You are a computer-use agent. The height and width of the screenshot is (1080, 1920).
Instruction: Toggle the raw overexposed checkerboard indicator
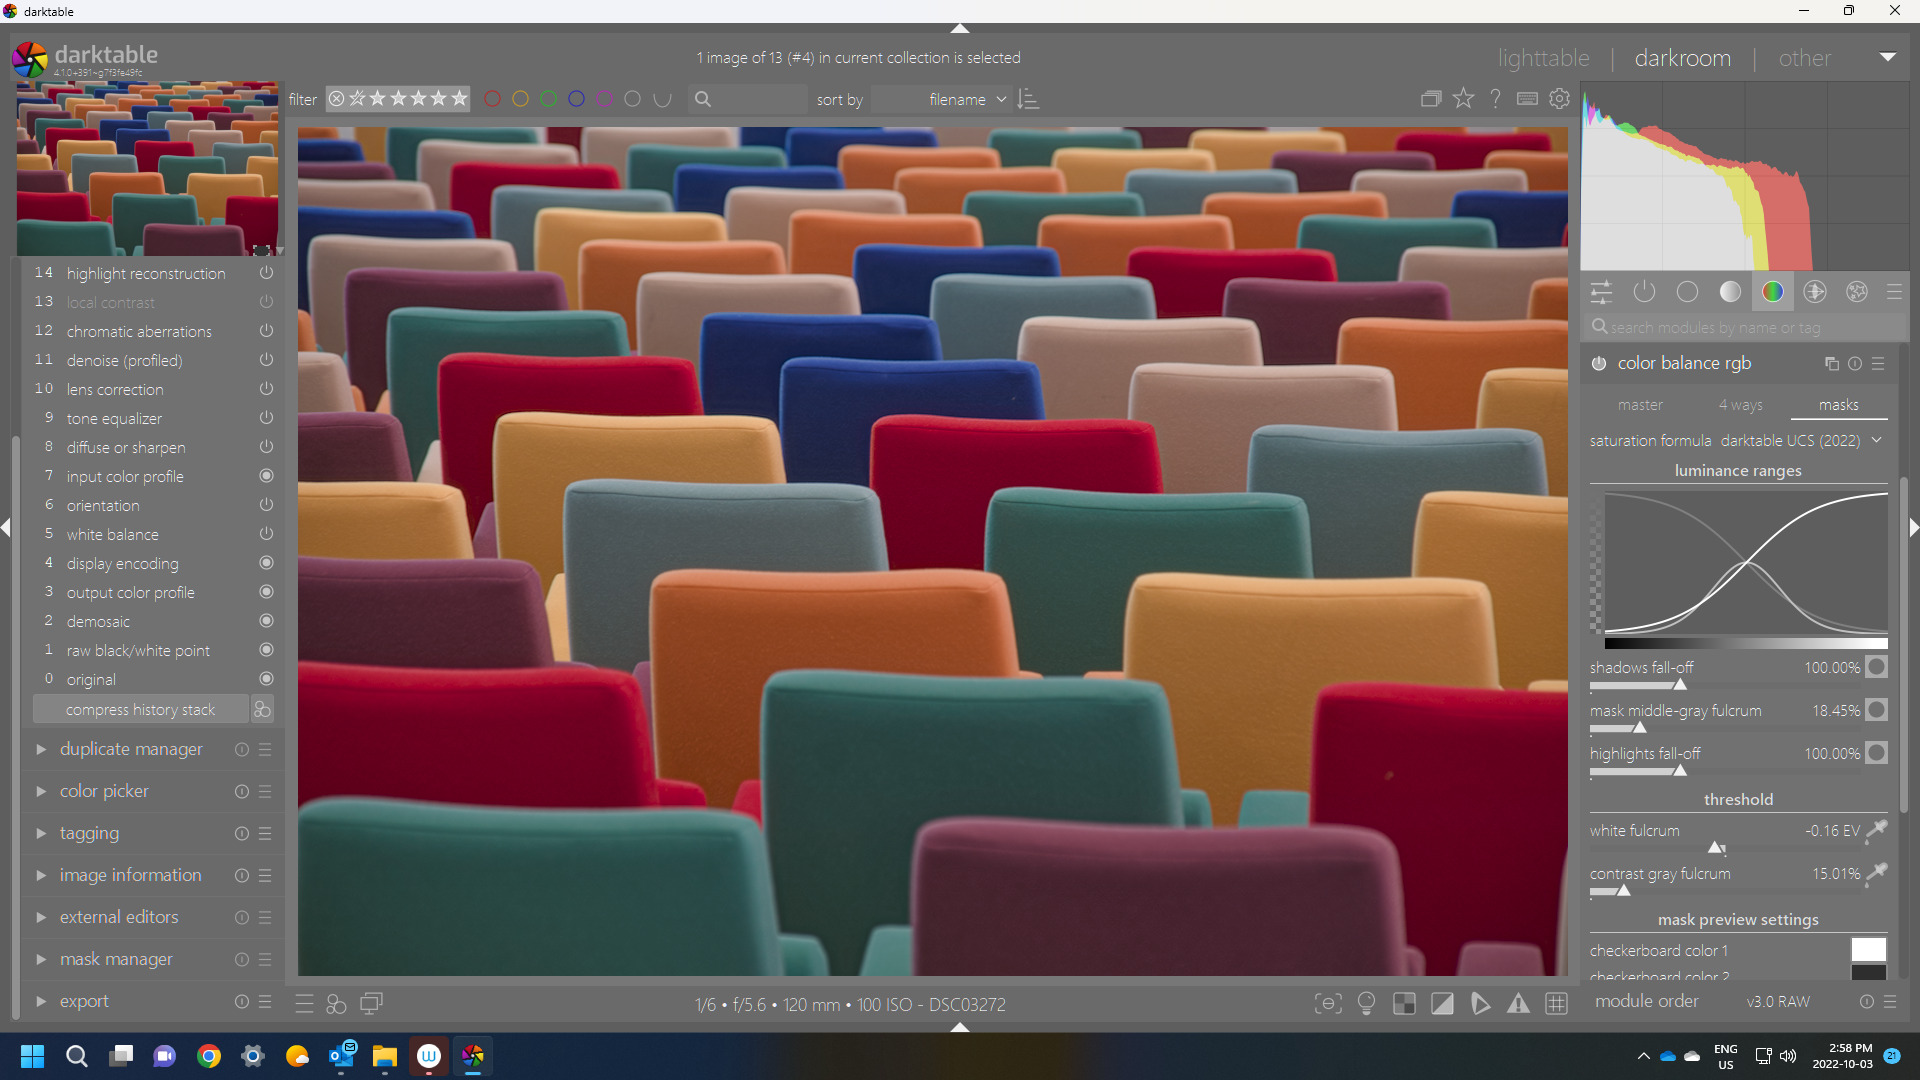pos(1404,1003)
